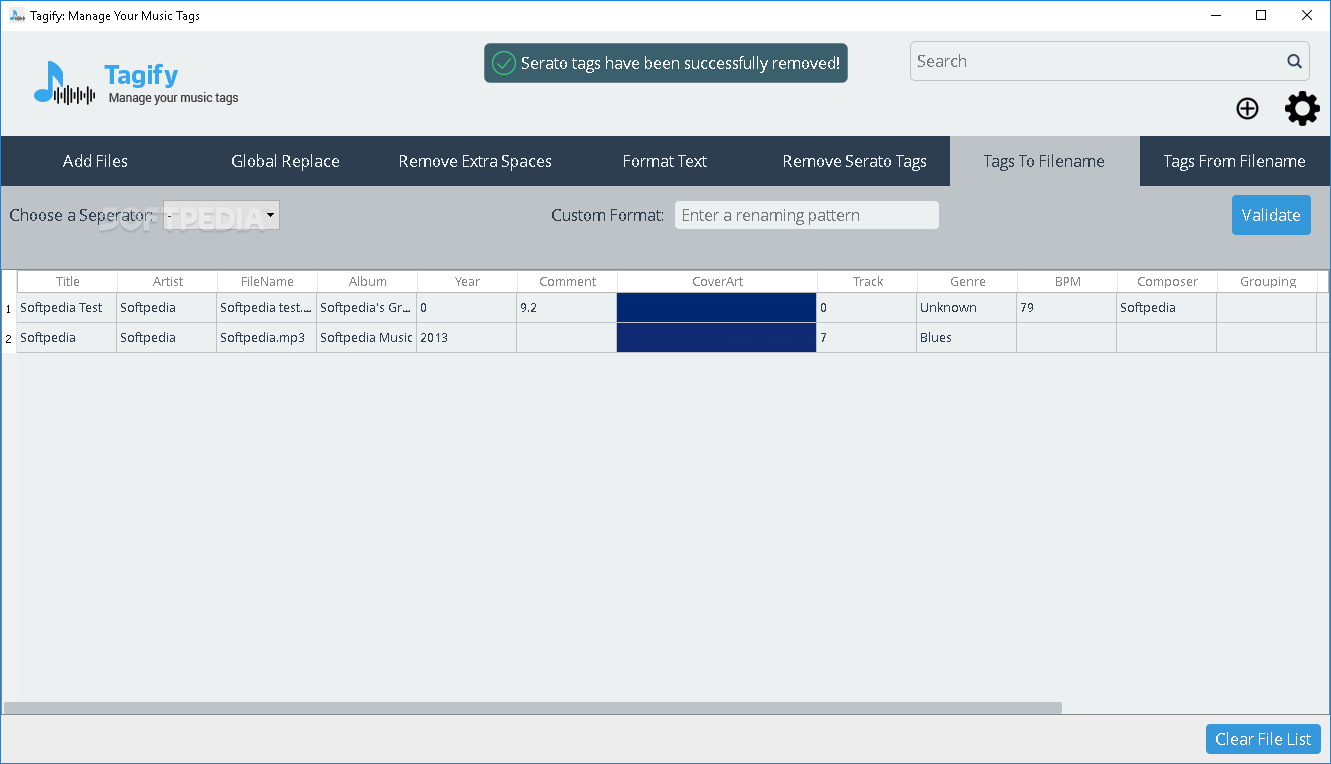The image size is (1331, 764).
Task: Select the 'Softpedia Test' title cell
Action: 67,308
